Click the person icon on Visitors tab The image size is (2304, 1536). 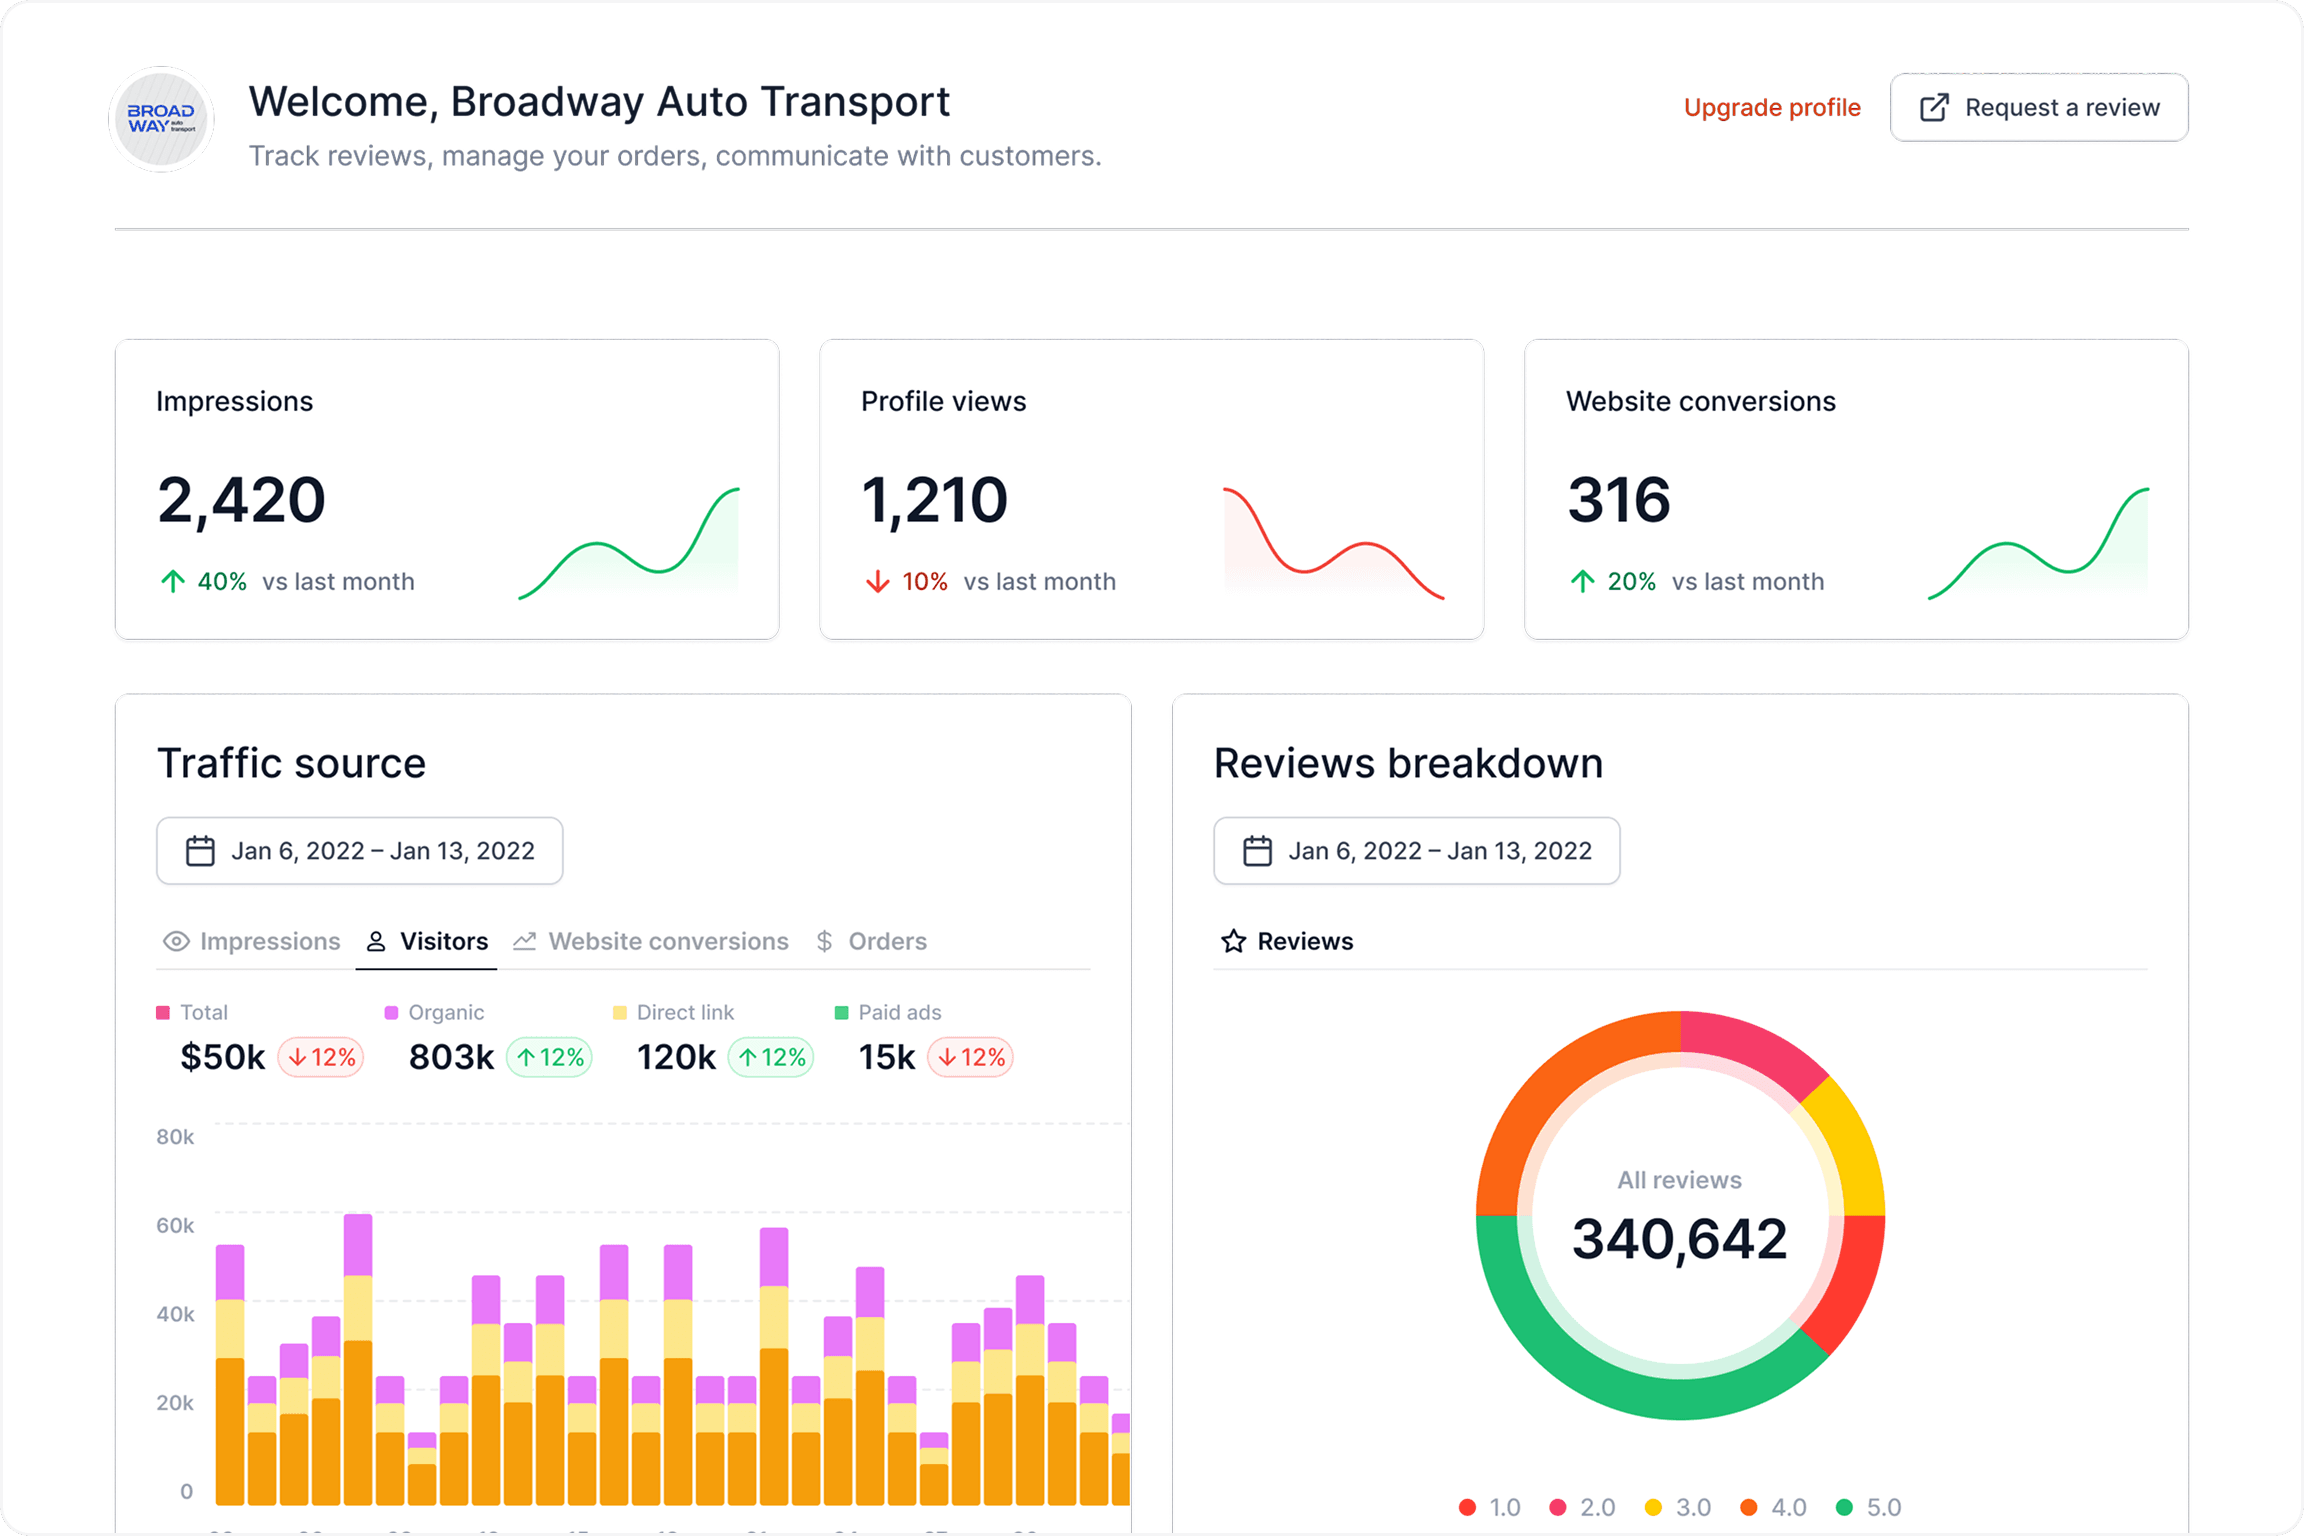click(x=376, y=941)
